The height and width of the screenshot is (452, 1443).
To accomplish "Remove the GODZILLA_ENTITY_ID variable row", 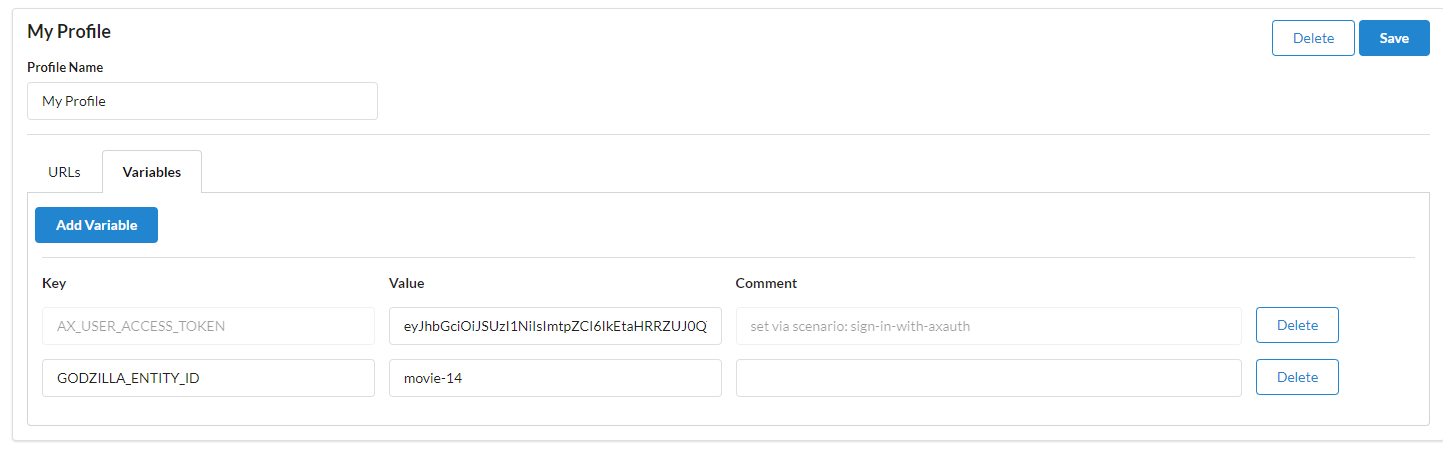I will [x=1297, y=377].
